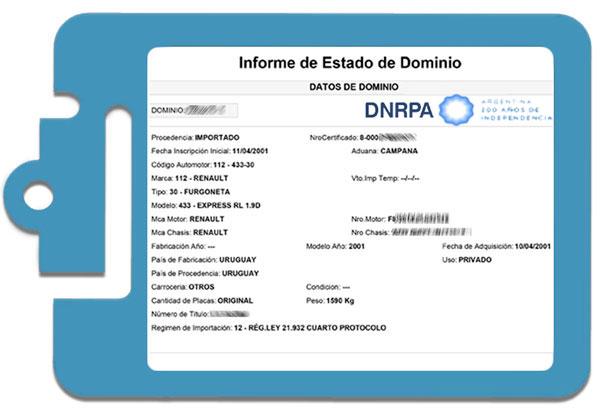
Task: Click the 'NroCertificado' value
Action: [x=388, y=137]
